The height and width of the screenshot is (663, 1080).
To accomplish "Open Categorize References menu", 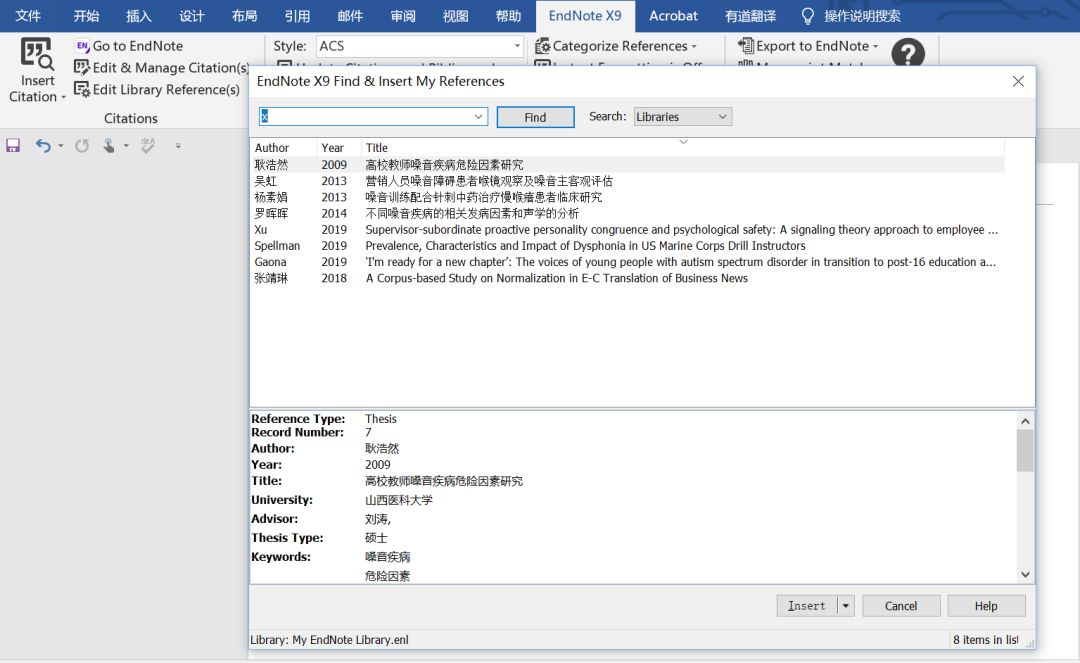I will [616, 46].
